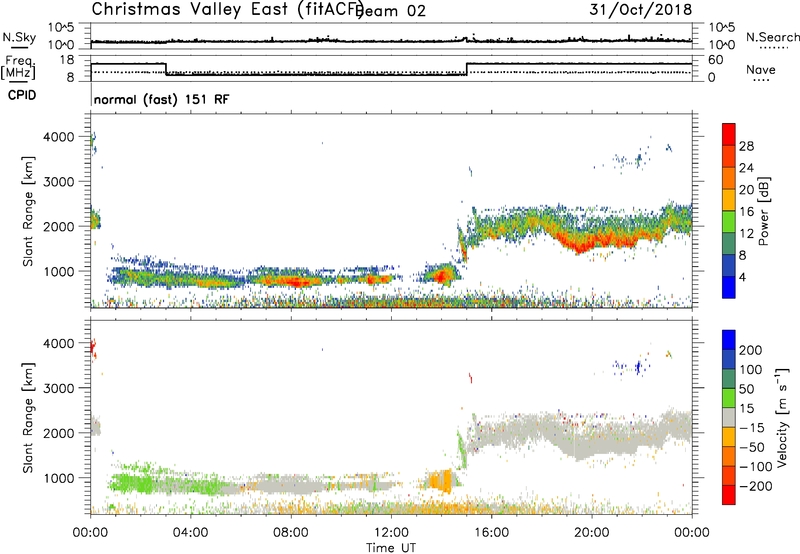The image size is (800, 554).
Task: Select the Beam 02 label
Action: pos(391,11)
